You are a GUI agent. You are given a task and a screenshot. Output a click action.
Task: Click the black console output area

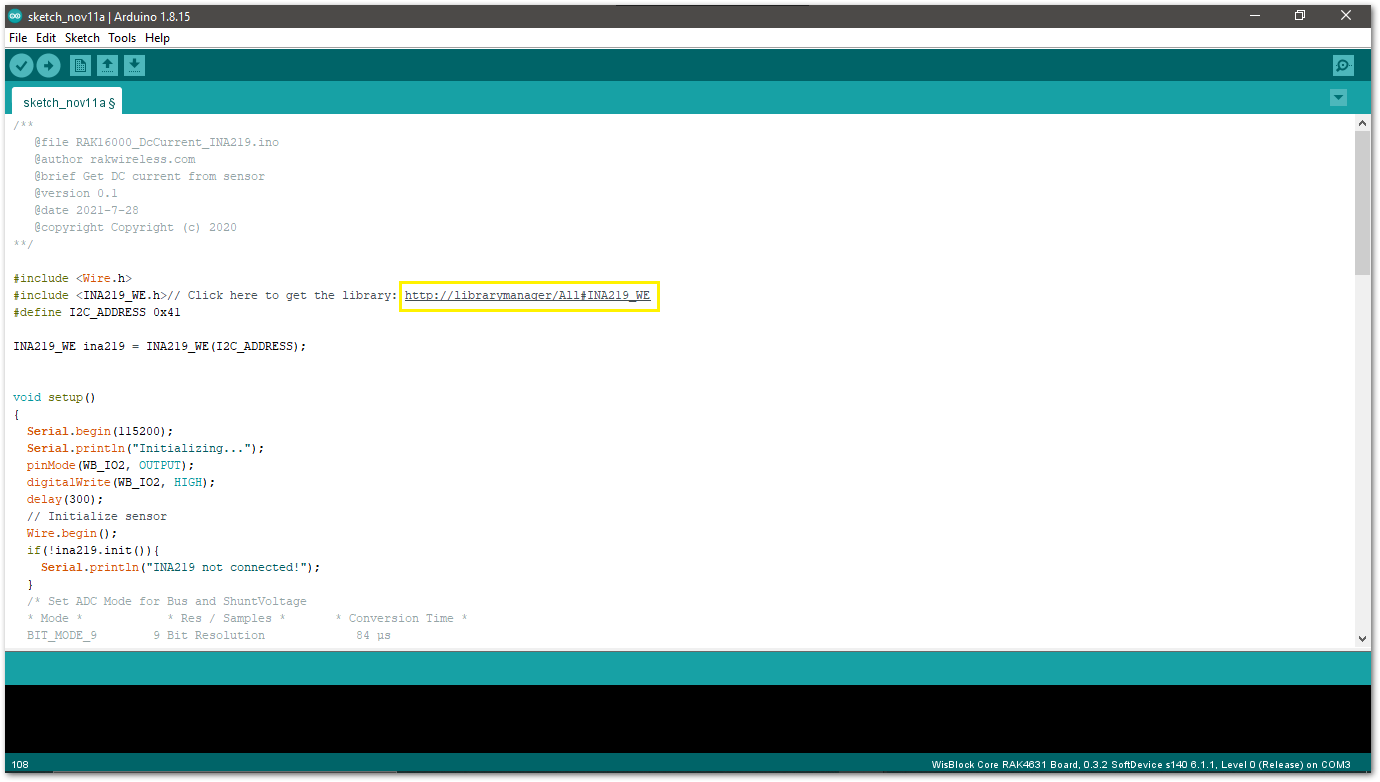pos(687,718)
